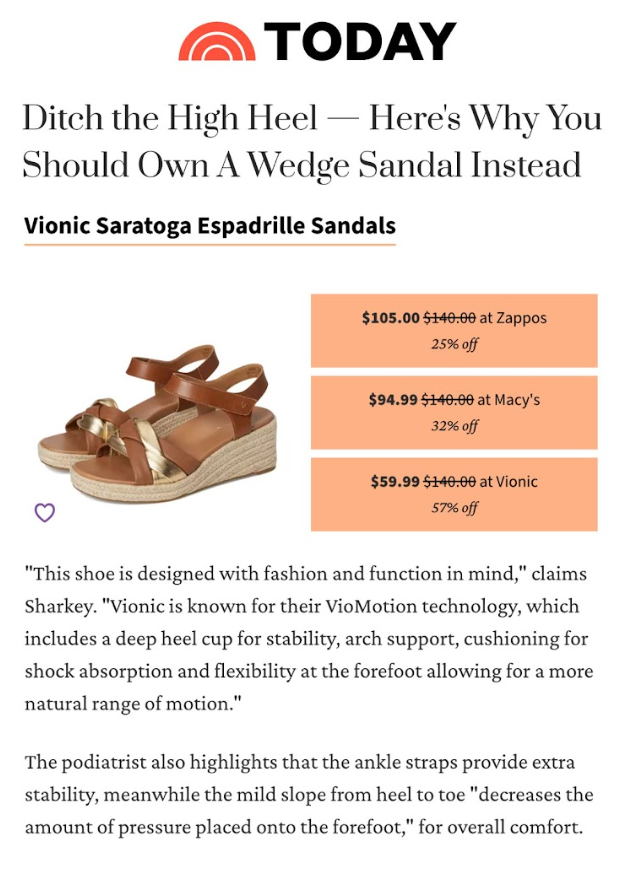Click the TODAY wordmark text
639x869 pixels.
click(x=361, y=42)
